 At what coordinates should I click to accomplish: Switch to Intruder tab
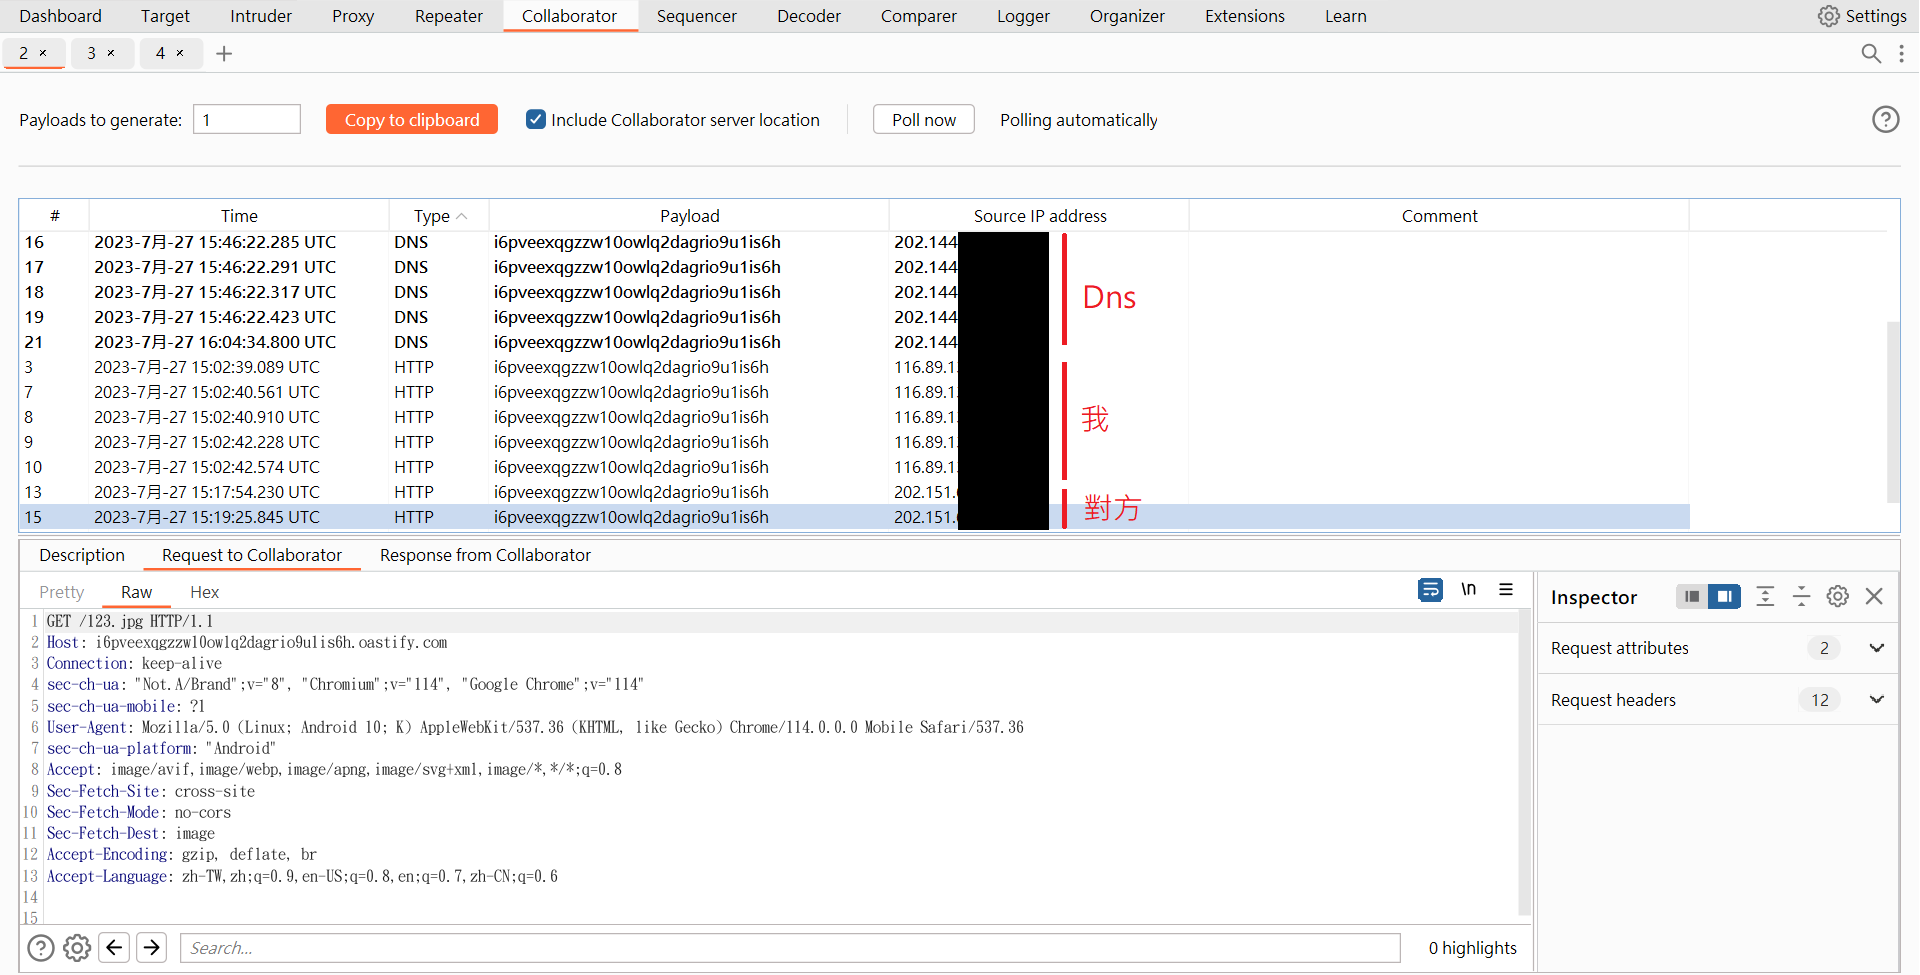[x=261, y=16]
